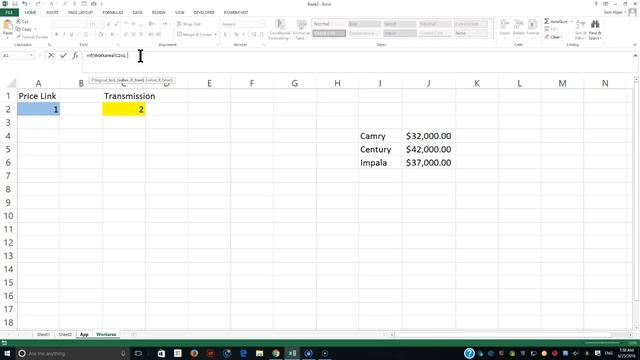Viewport: 640px width, 360px height.
Task: Select the Workarea worksheet tab
Action: pos(106,334)
